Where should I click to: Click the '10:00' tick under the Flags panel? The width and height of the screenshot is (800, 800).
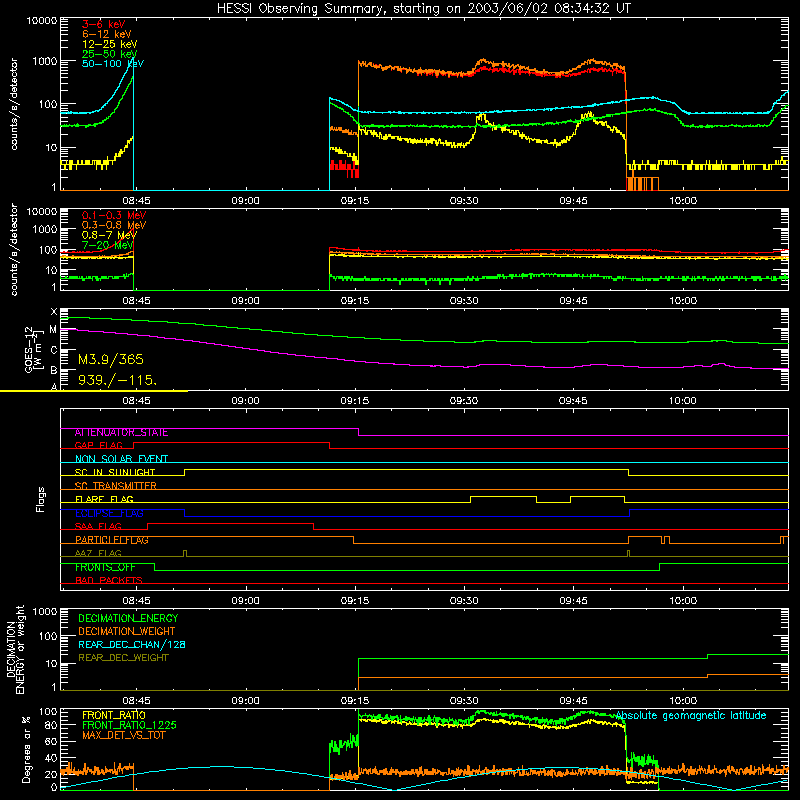683,601
